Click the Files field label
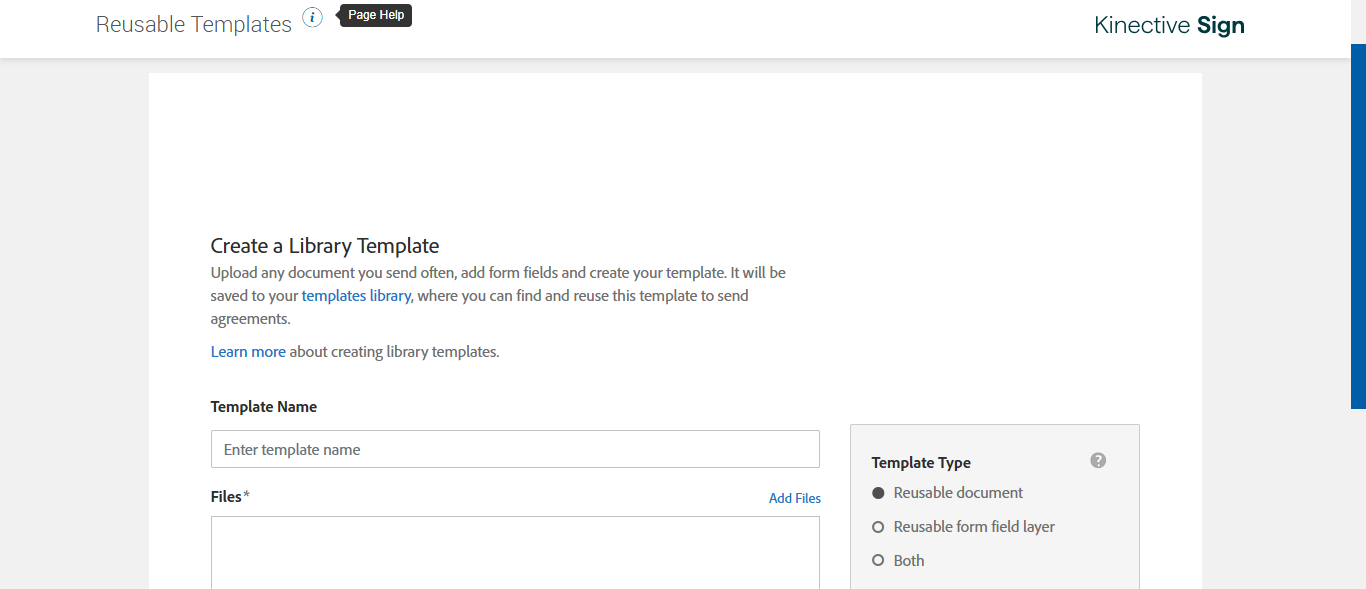This screenshot has height=589, width=1366. [227, 497]
